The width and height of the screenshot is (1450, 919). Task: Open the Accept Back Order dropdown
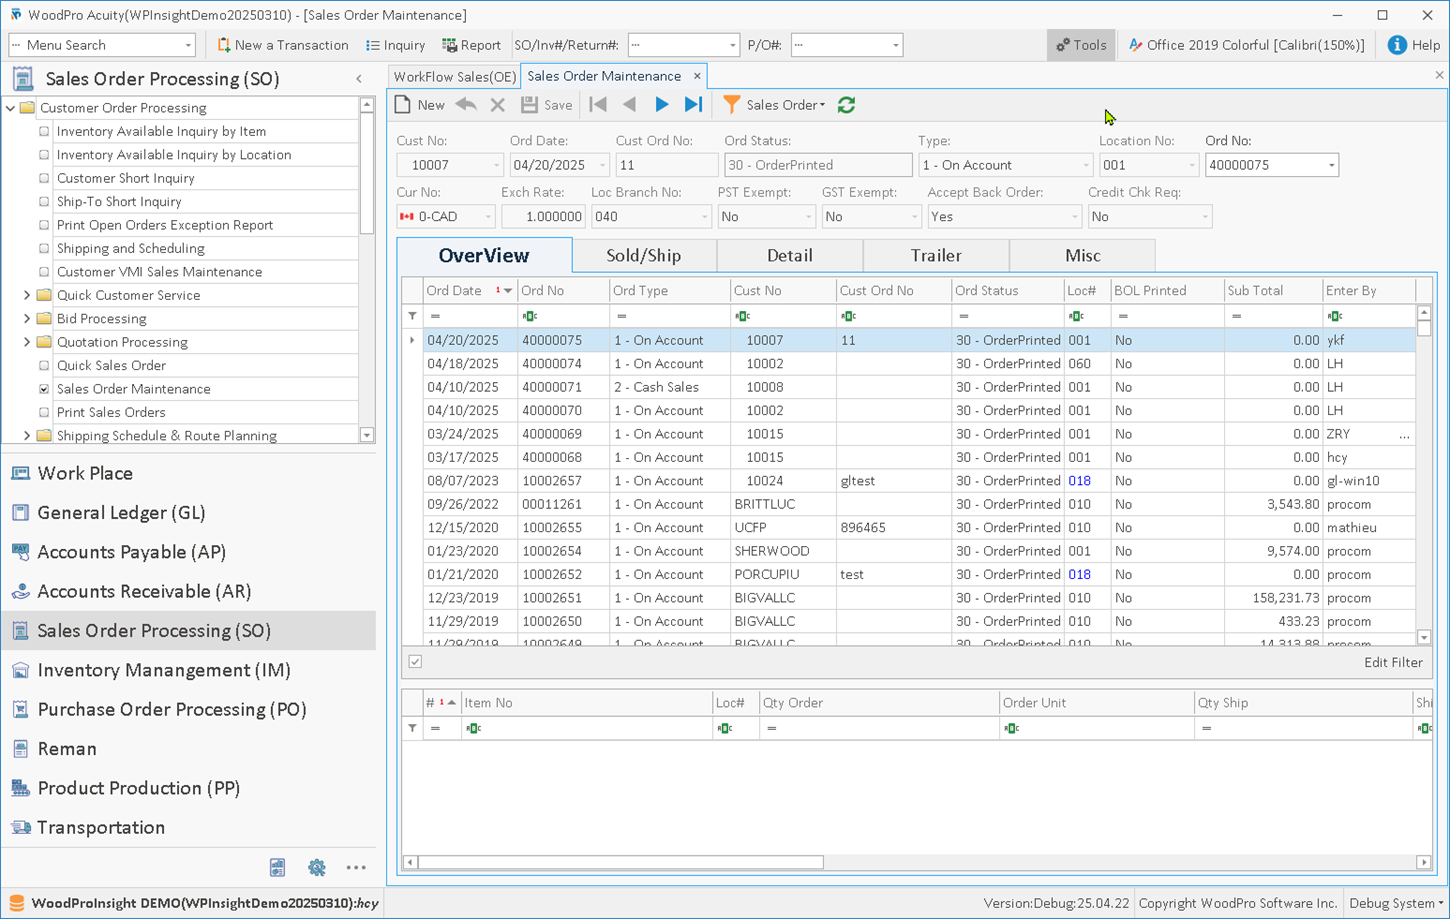(x=1074, y=217)
